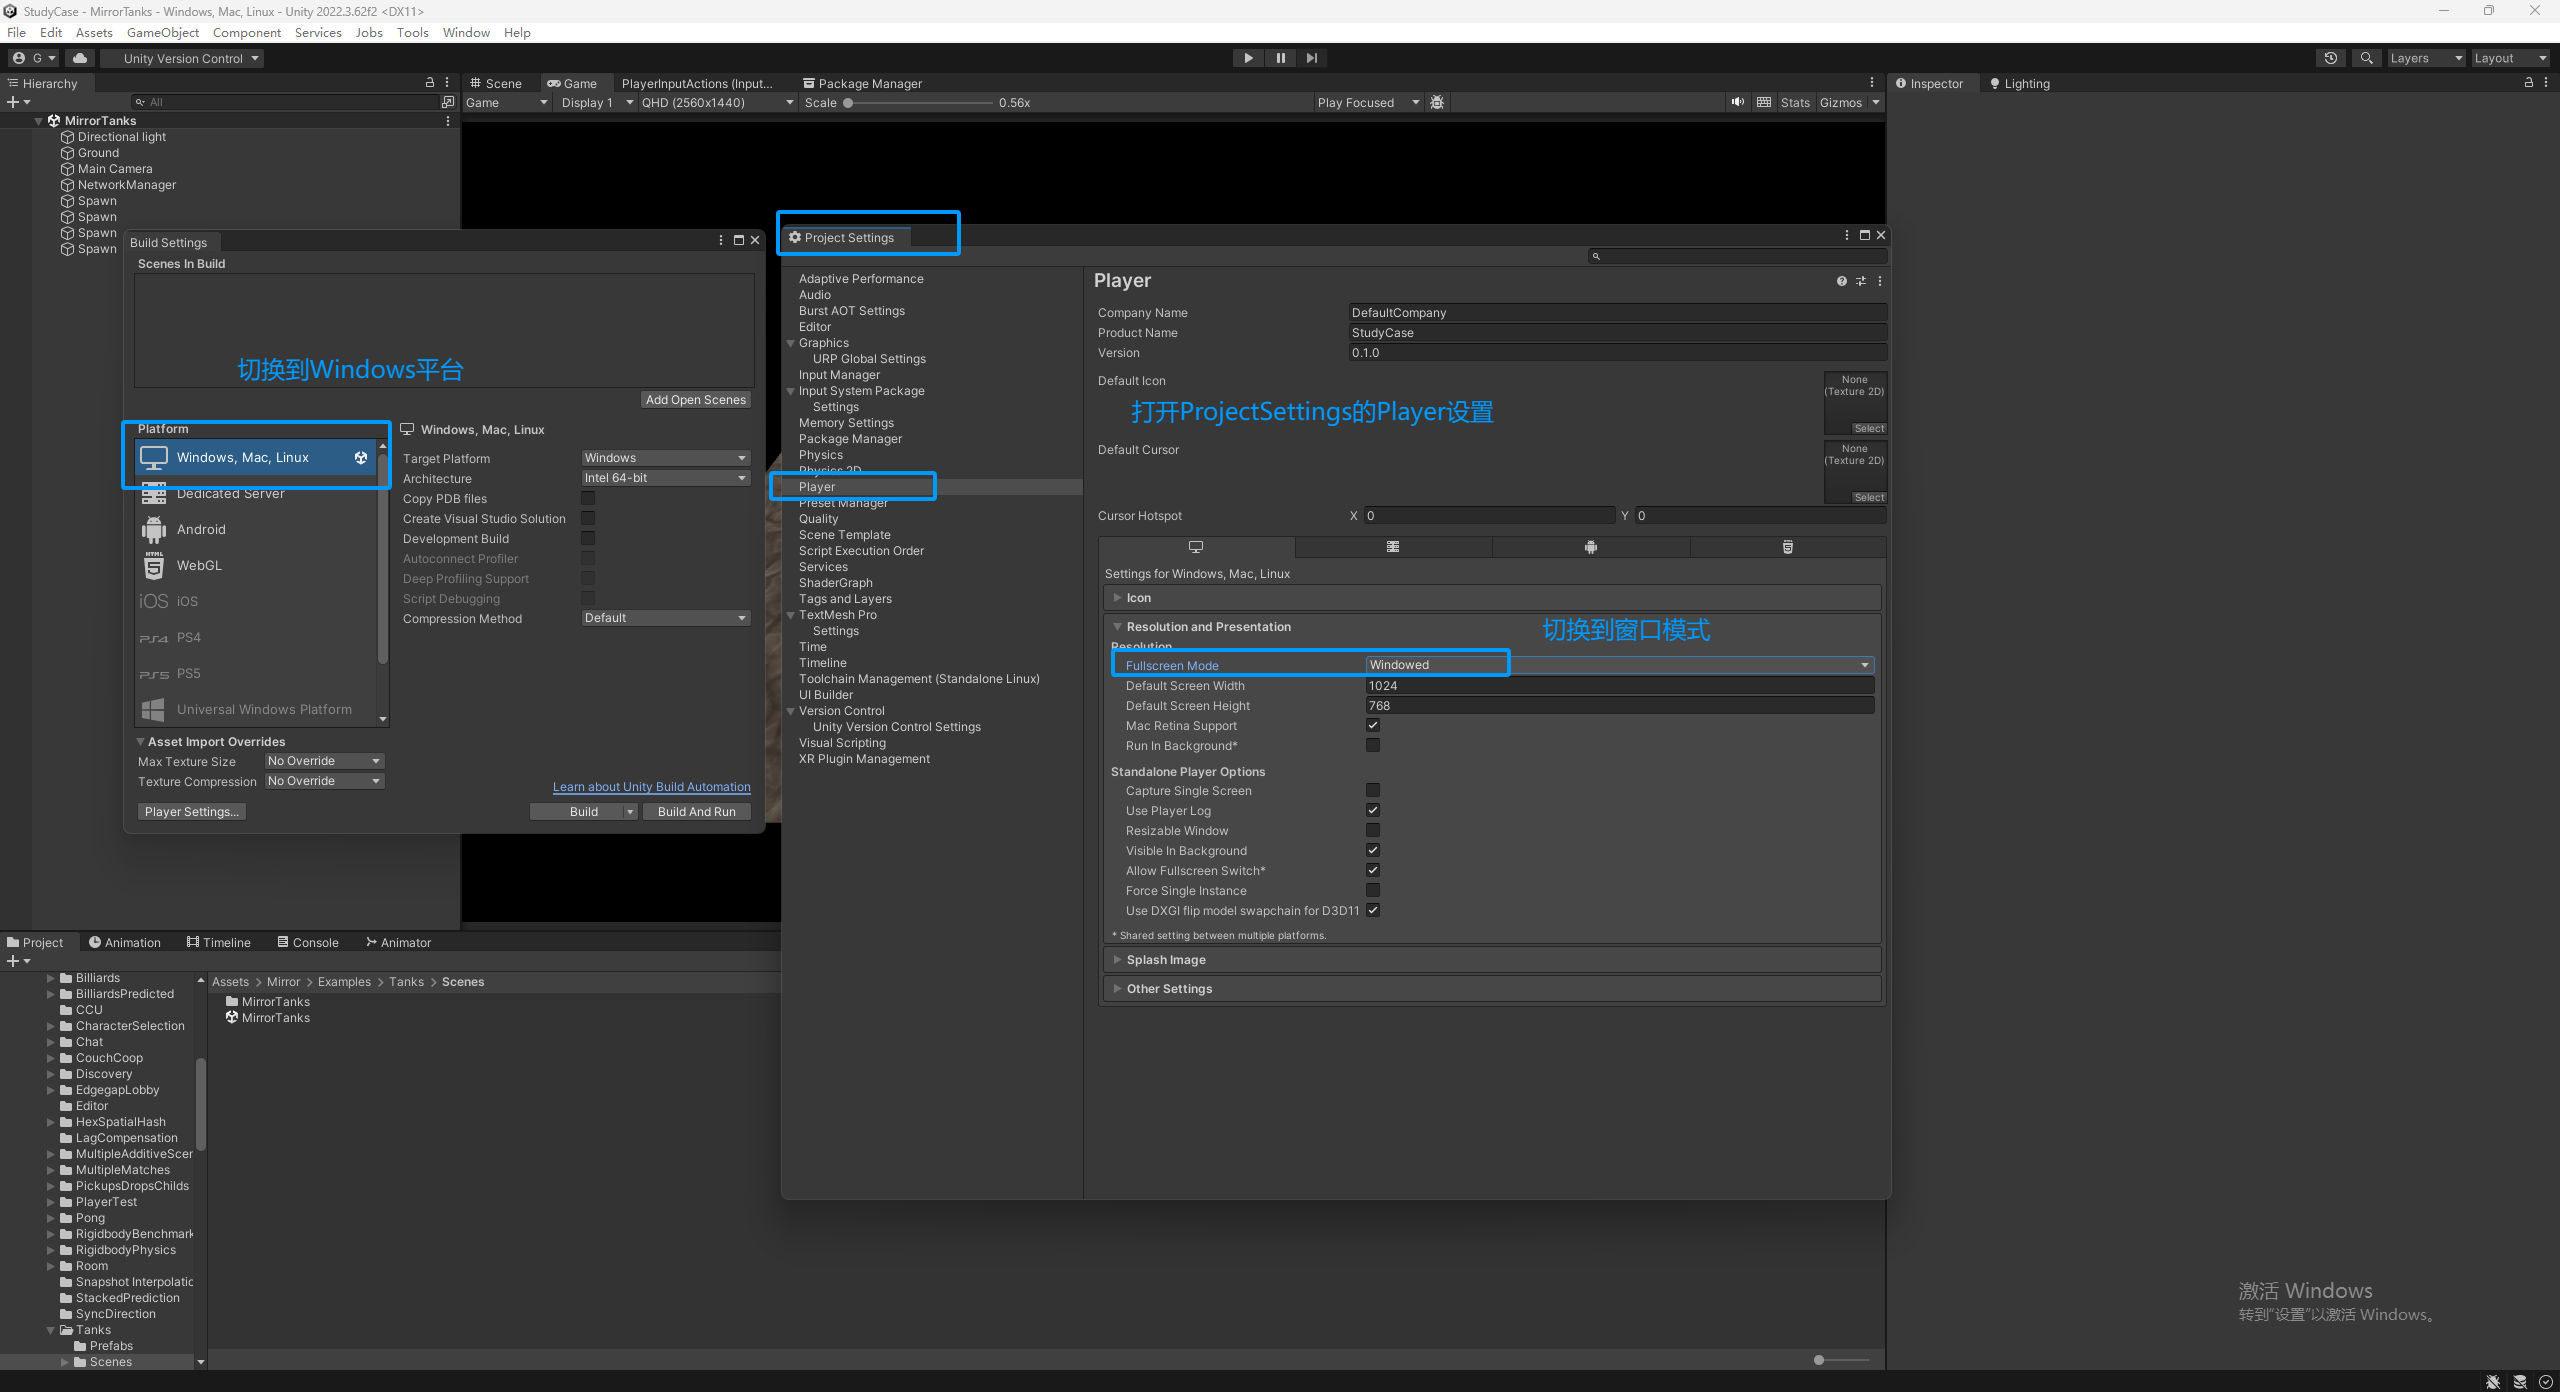Open the cloud services icon
Image resolution: width=2560 pixels, height=1392 pixels.
pos(80,58)
